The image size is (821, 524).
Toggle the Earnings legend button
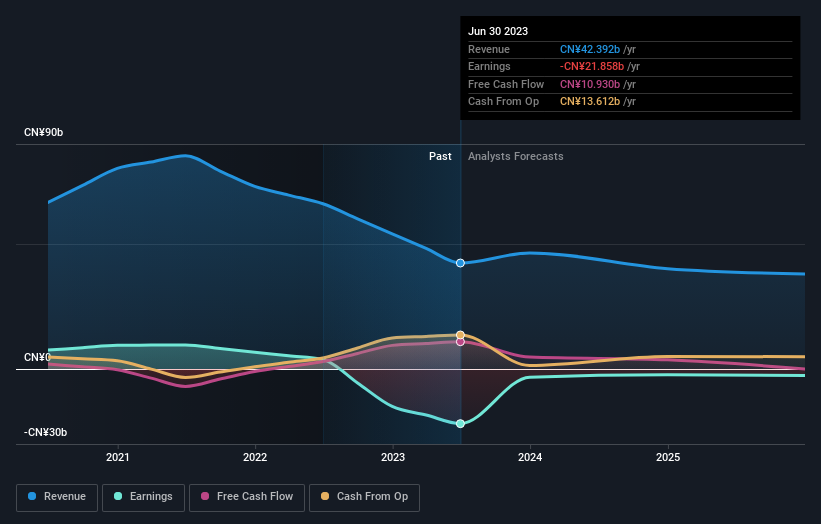point(143,497)
